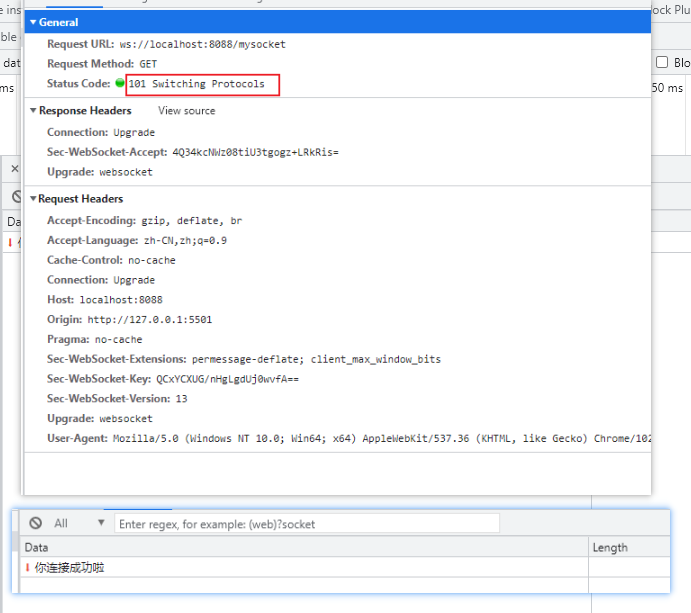This screenshot has width=691, height=613.
Task: Click the Pragma no-cache value
Action: click(x=119, y=340)
